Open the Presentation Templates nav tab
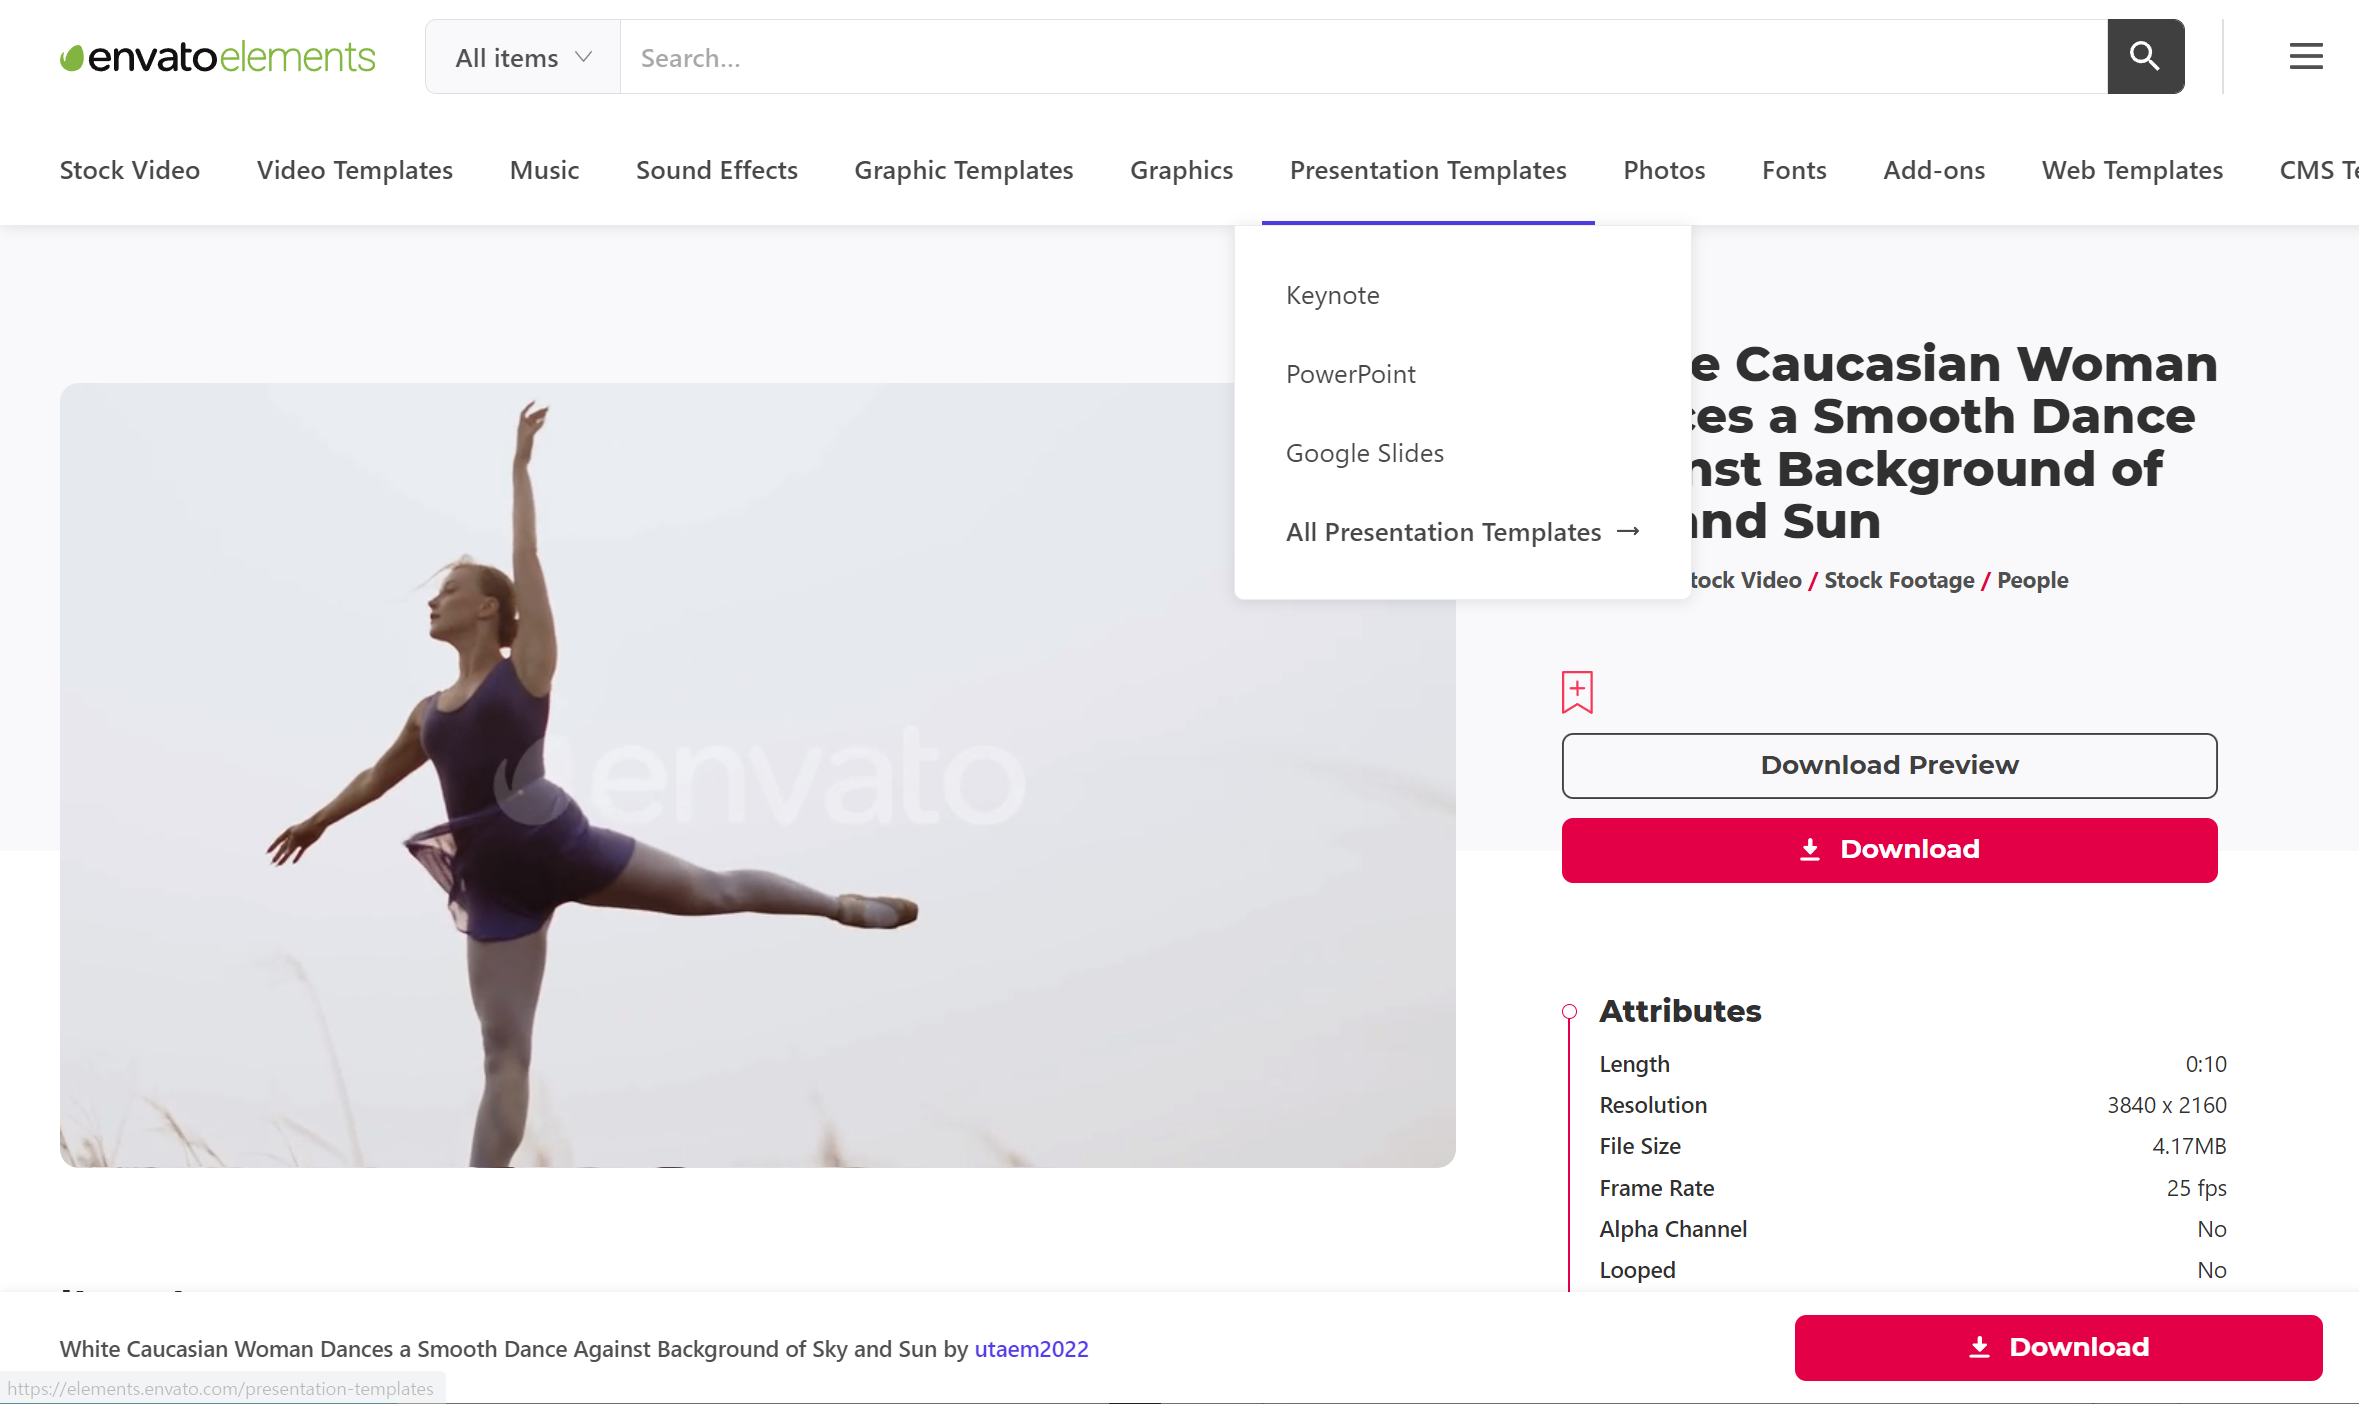The height and width of the screenshot is (1404, 2359). point(1427,170)
